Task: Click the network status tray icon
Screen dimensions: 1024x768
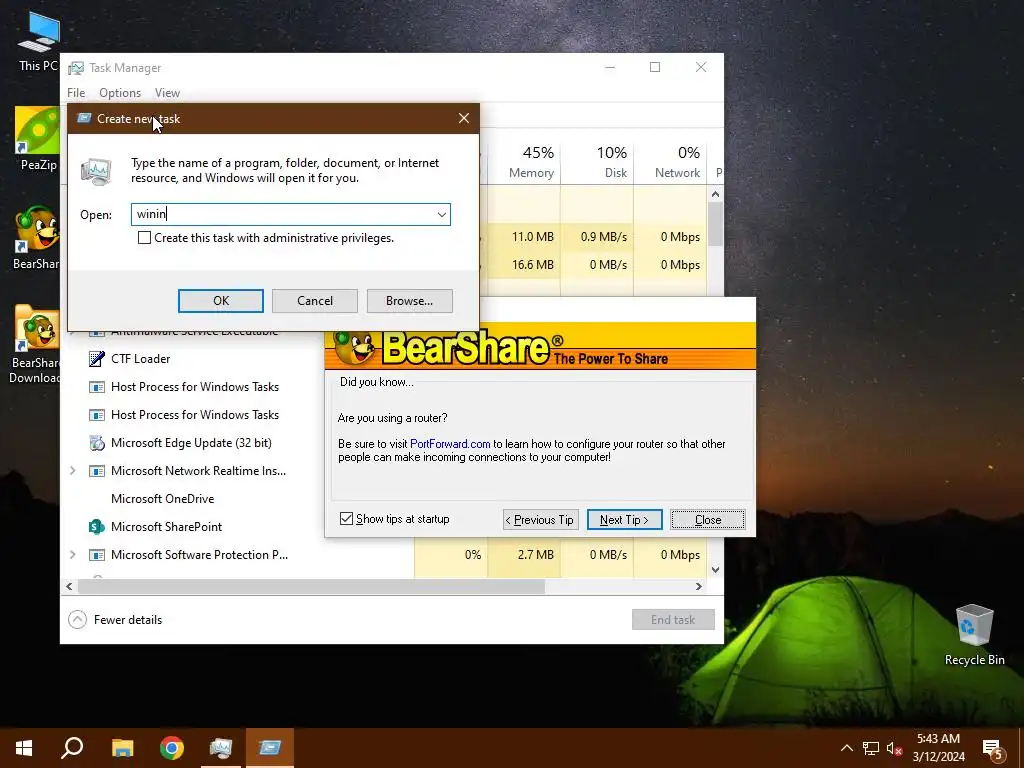Action: pos(871,748)
